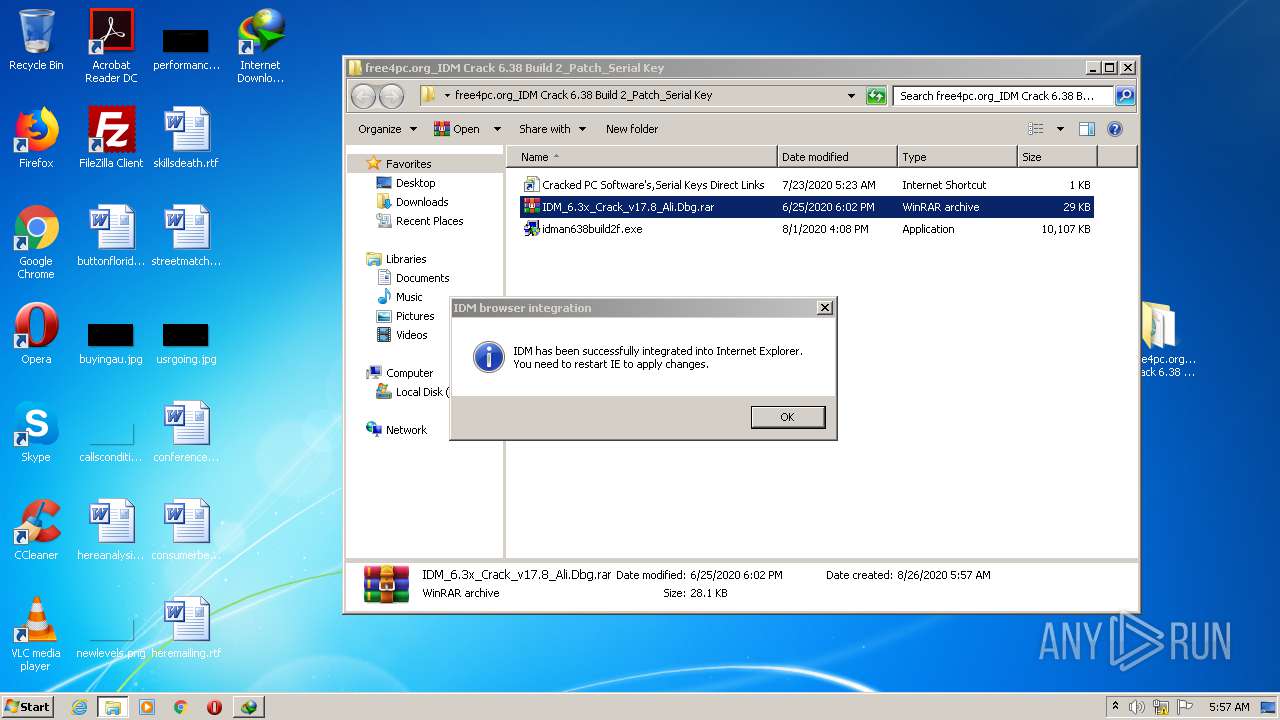
Task: Expand the address bar history dropdown
Action: pos(851,96)
